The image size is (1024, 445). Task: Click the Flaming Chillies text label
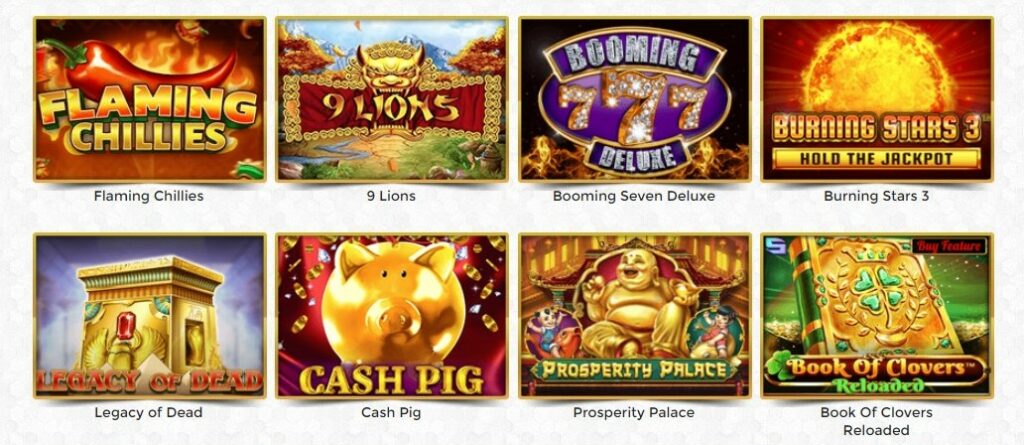click(149, 196)
